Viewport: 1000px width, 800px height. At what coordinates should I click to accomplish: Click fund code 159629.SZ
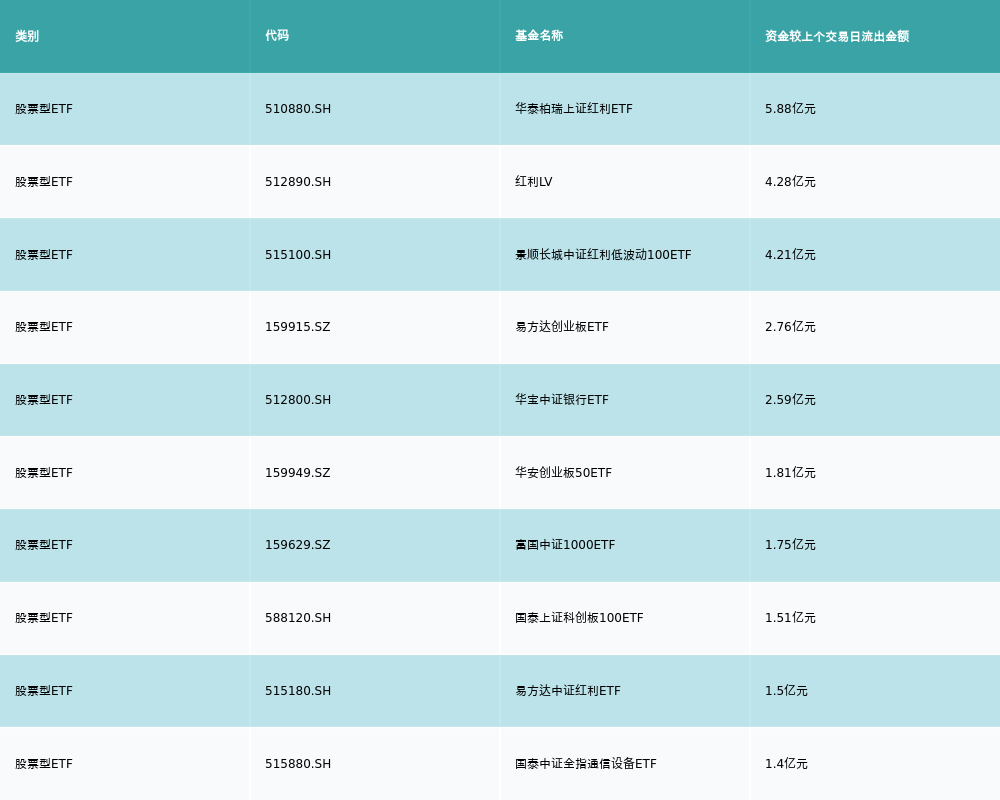tap(297, 545)
